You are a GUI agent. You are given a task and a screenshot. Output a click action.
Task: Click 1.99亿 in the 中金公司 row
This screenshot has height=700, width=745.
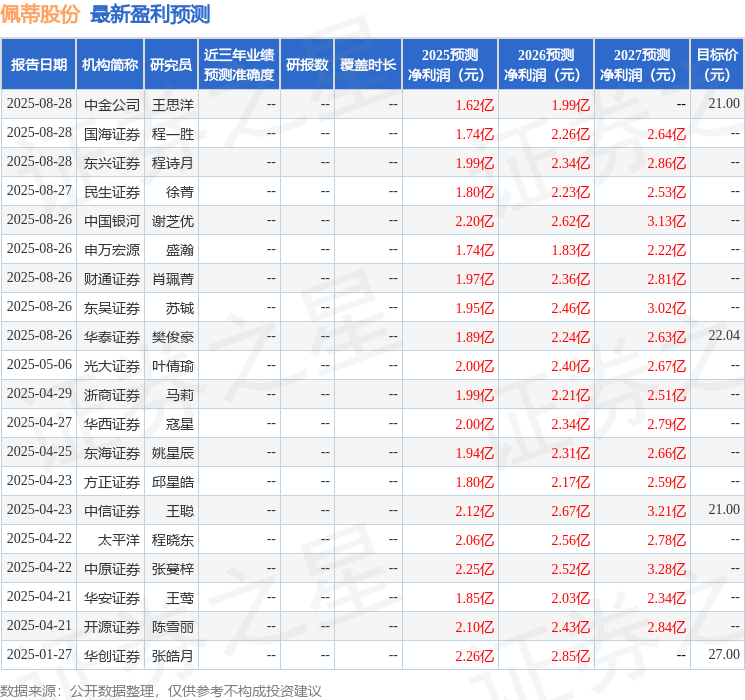point(571,105)
